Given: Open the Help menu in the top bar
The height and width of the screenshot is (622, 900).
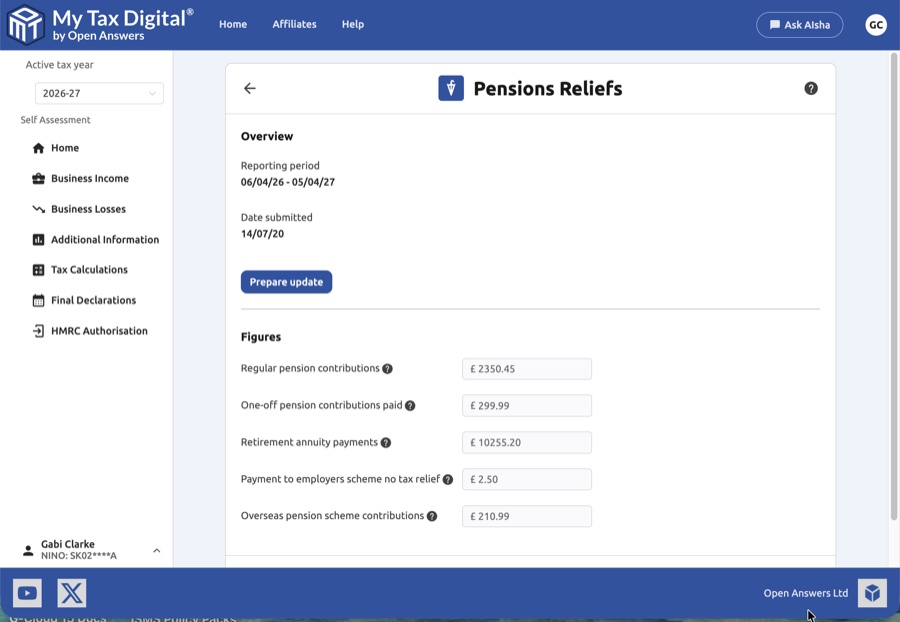Looking at the screenshot, I should [x=353, y=25].
